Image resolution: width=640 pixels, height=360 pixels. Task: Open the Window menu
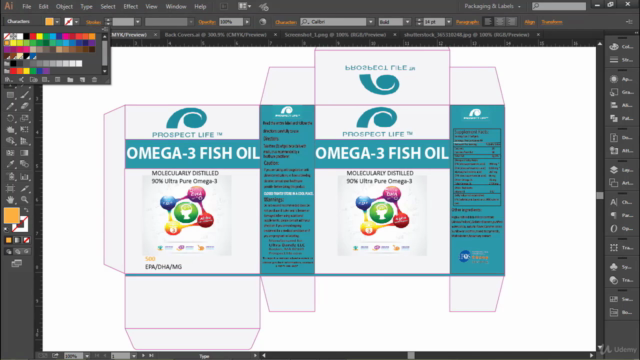click(176, 7)
